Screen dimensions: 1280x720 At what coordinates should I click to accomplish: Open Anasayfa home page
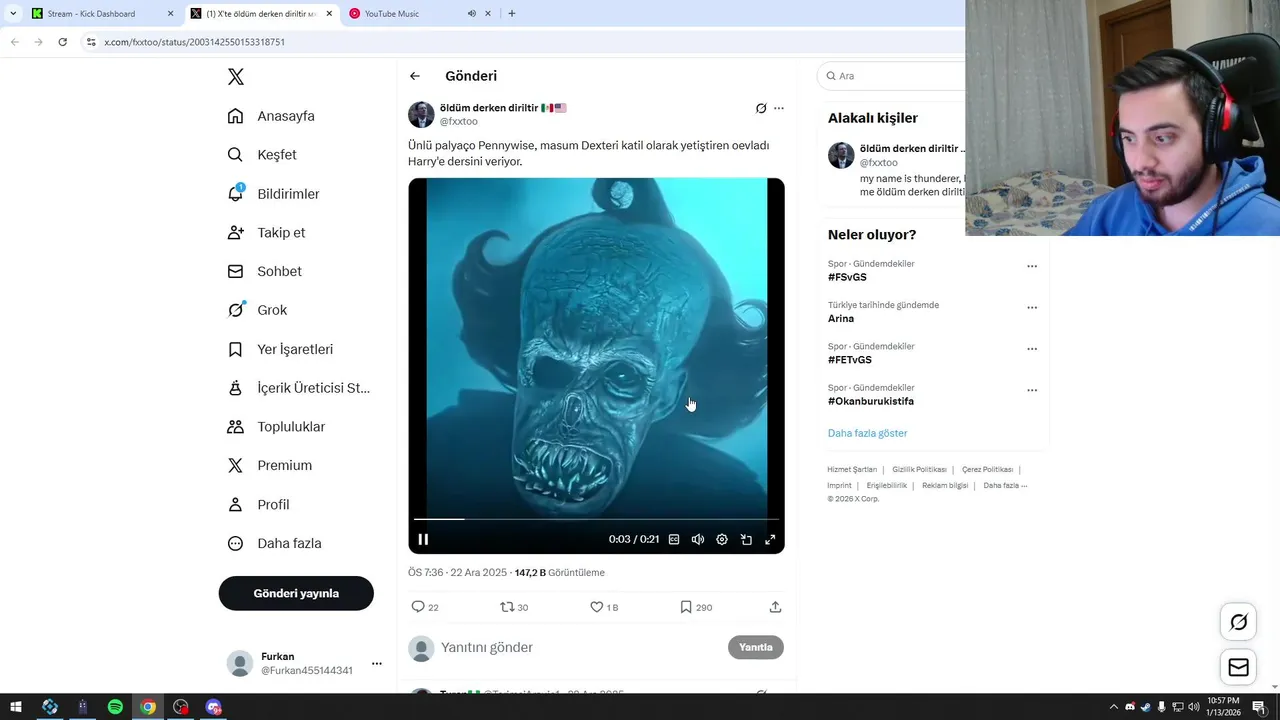pos(271,116)
